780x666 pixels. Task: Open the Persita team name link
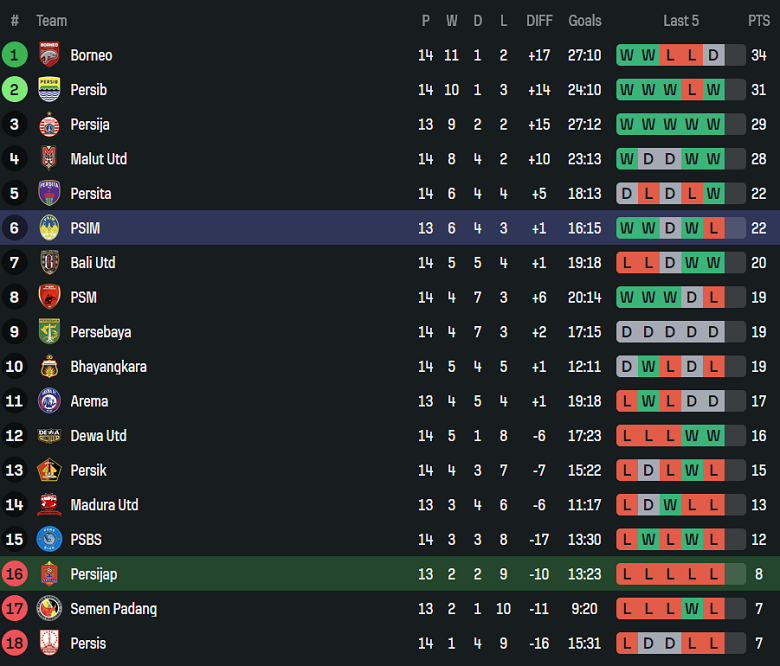(91, 194)
